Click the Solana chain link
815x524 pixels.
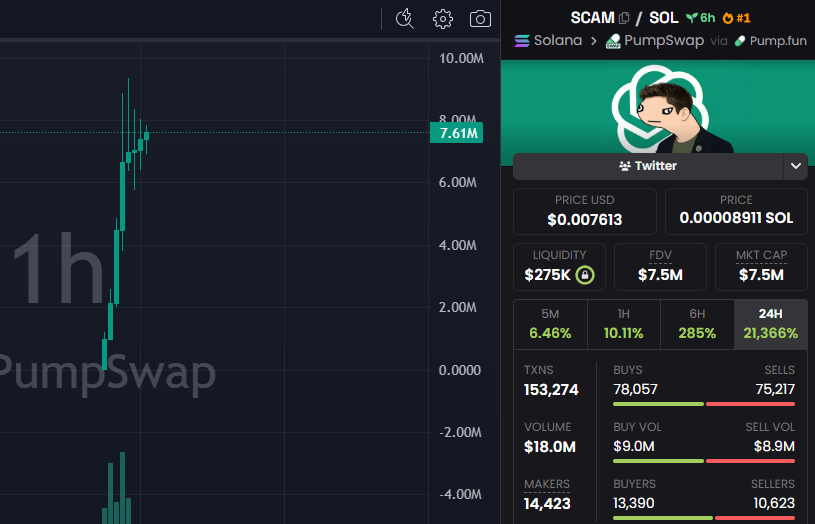click(548, 41)
